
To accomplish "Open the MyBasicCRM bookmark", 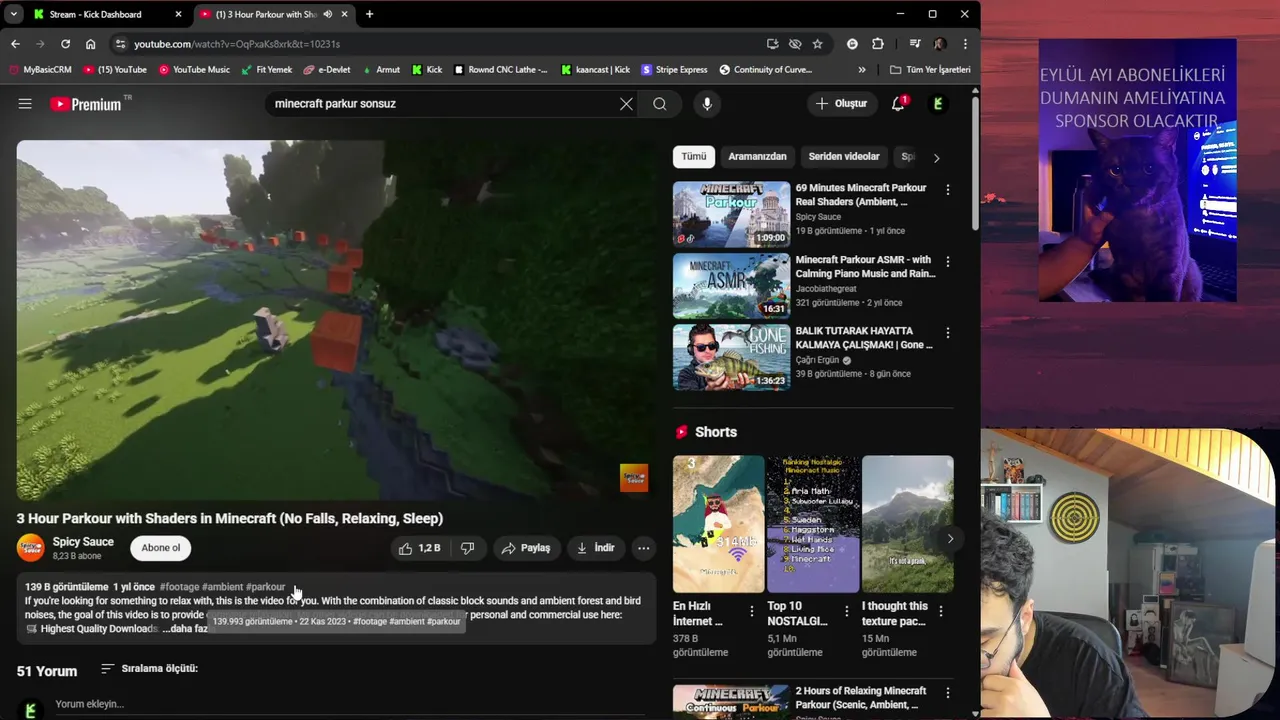I will click(x=40, y=70).
